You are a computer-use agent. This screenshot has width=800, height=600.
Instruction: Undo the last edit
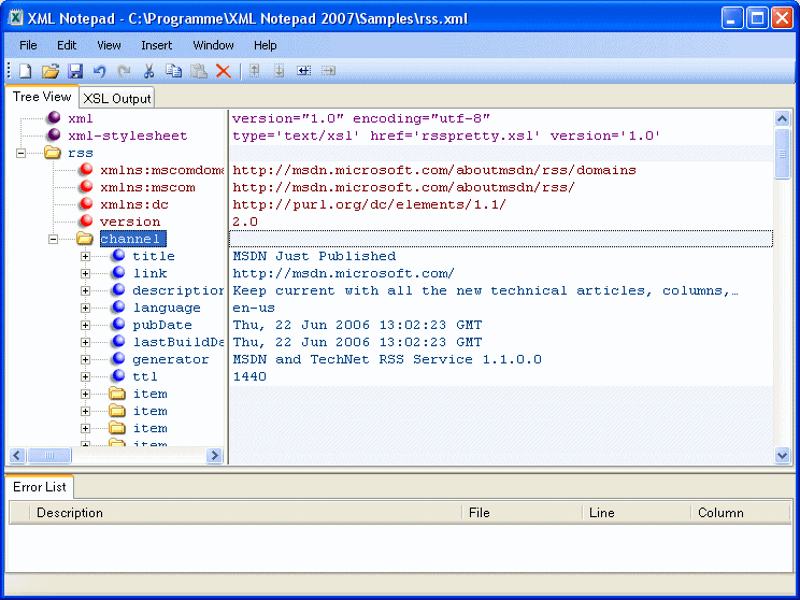tap(98, 70)
